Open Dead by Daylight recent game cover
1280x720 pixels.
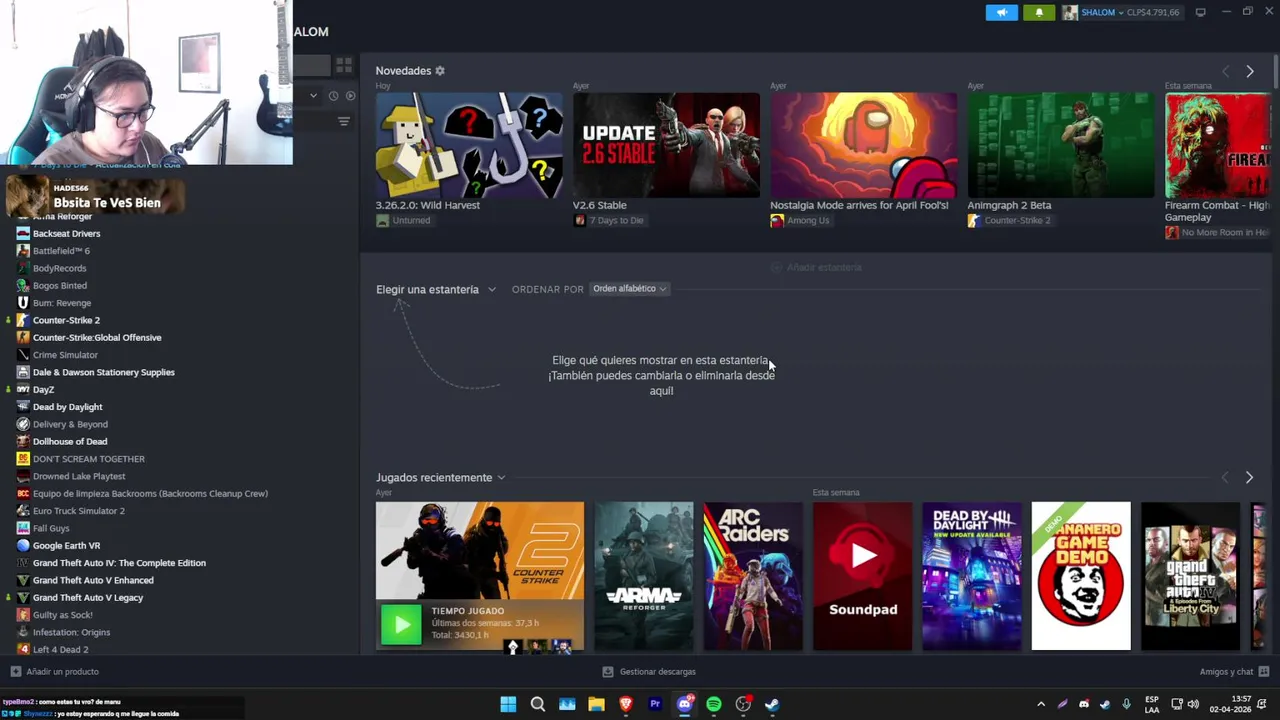click(972, 576)
